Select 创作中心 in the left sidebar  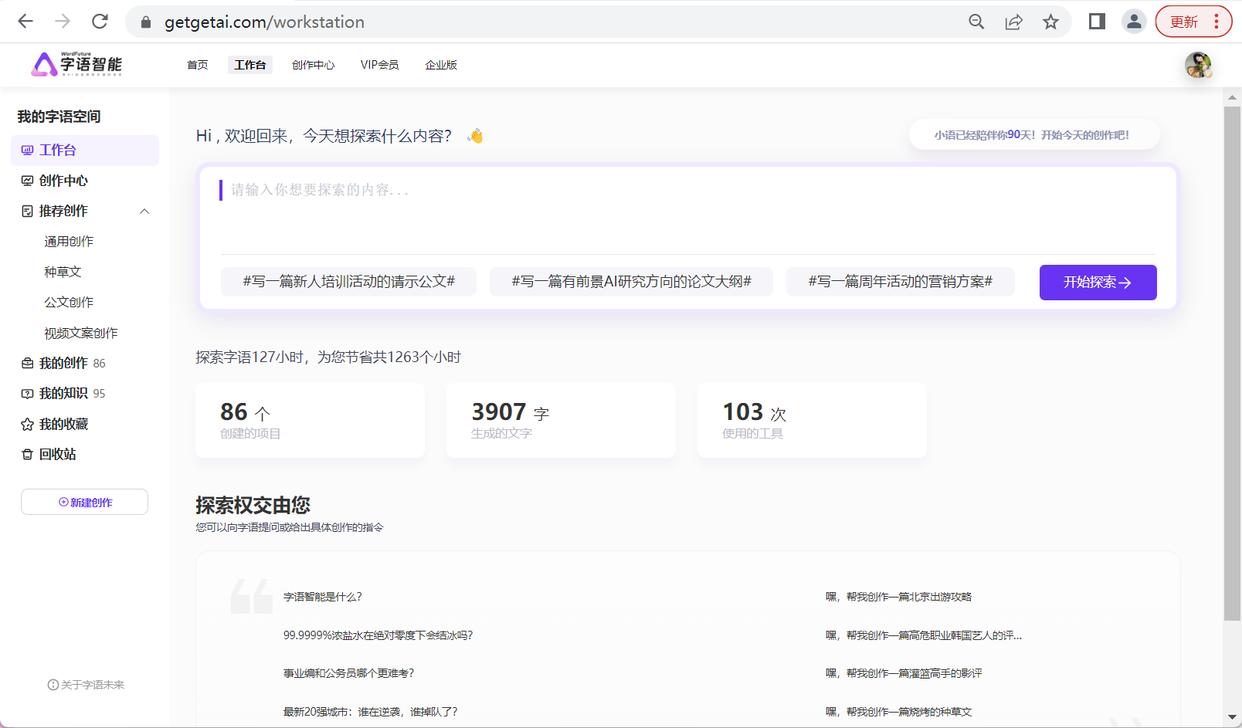[62, 180]
